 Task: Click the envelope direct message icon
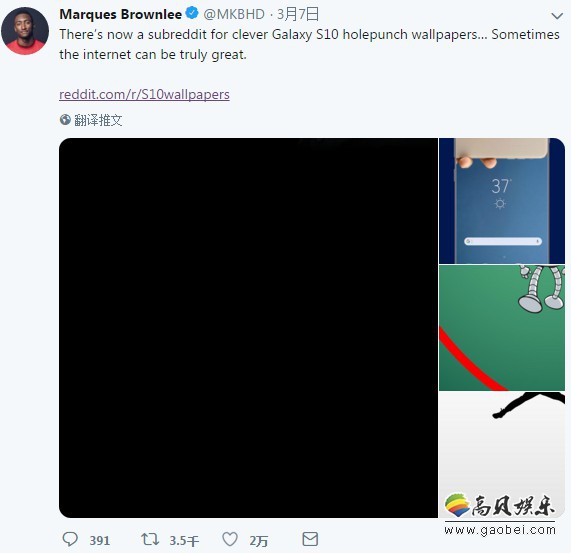[310, 539]
